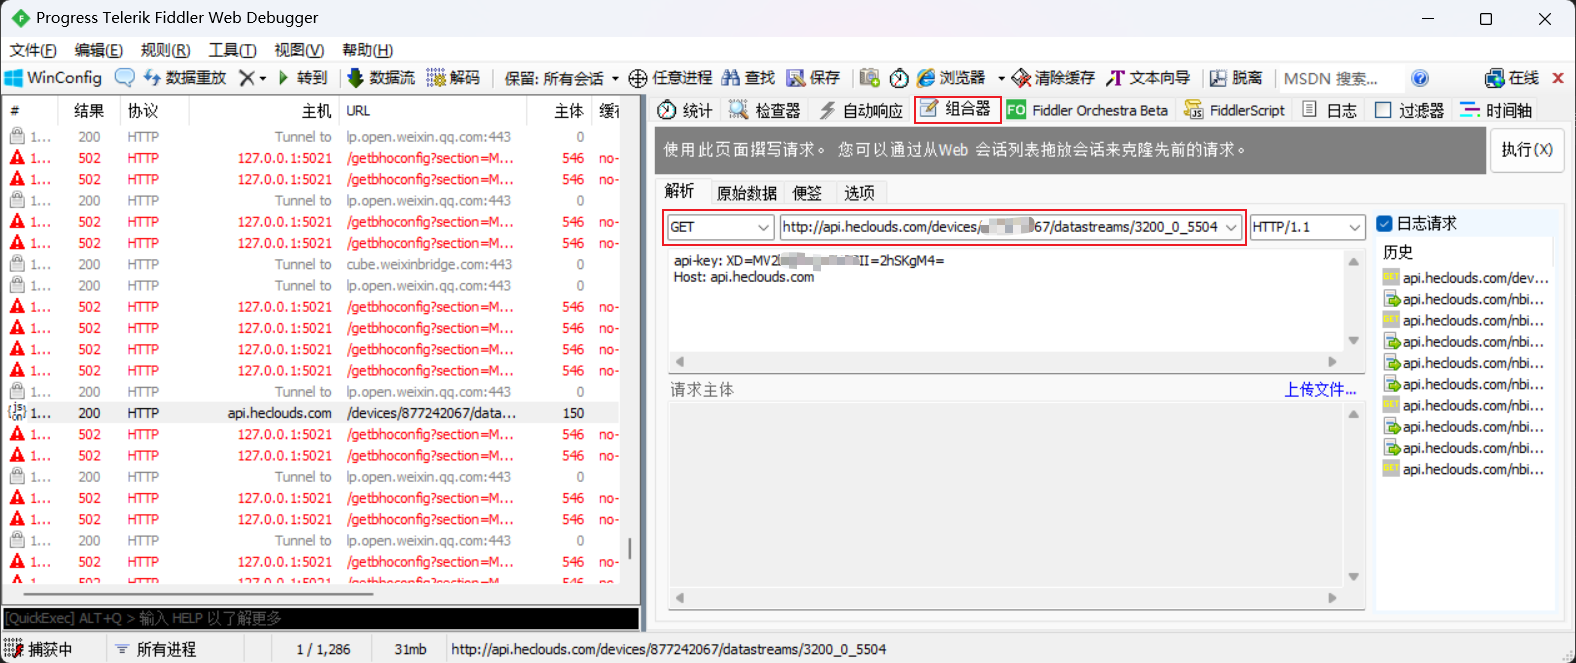The image size is (1576, 663).
Task: Toggle the 日志请求 log requests checkbox
Action: tap(1384, 223)
